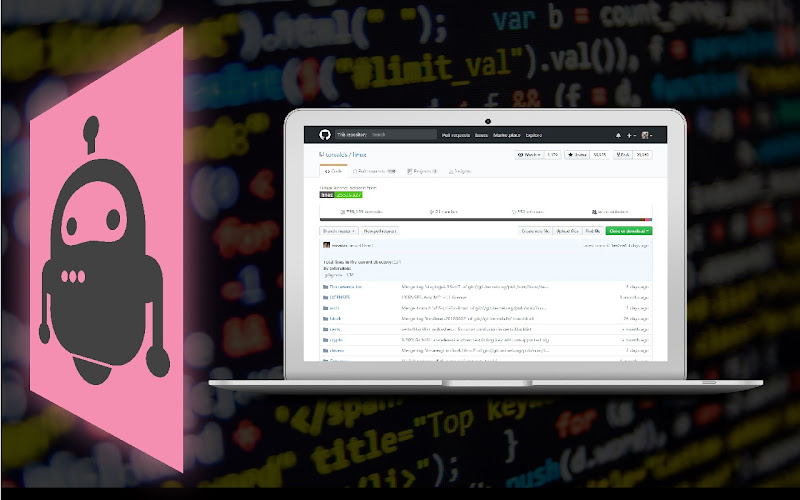800x500 pixels.
Task: Expand the plus create-new menu
Action: click(x=631, y=135)
